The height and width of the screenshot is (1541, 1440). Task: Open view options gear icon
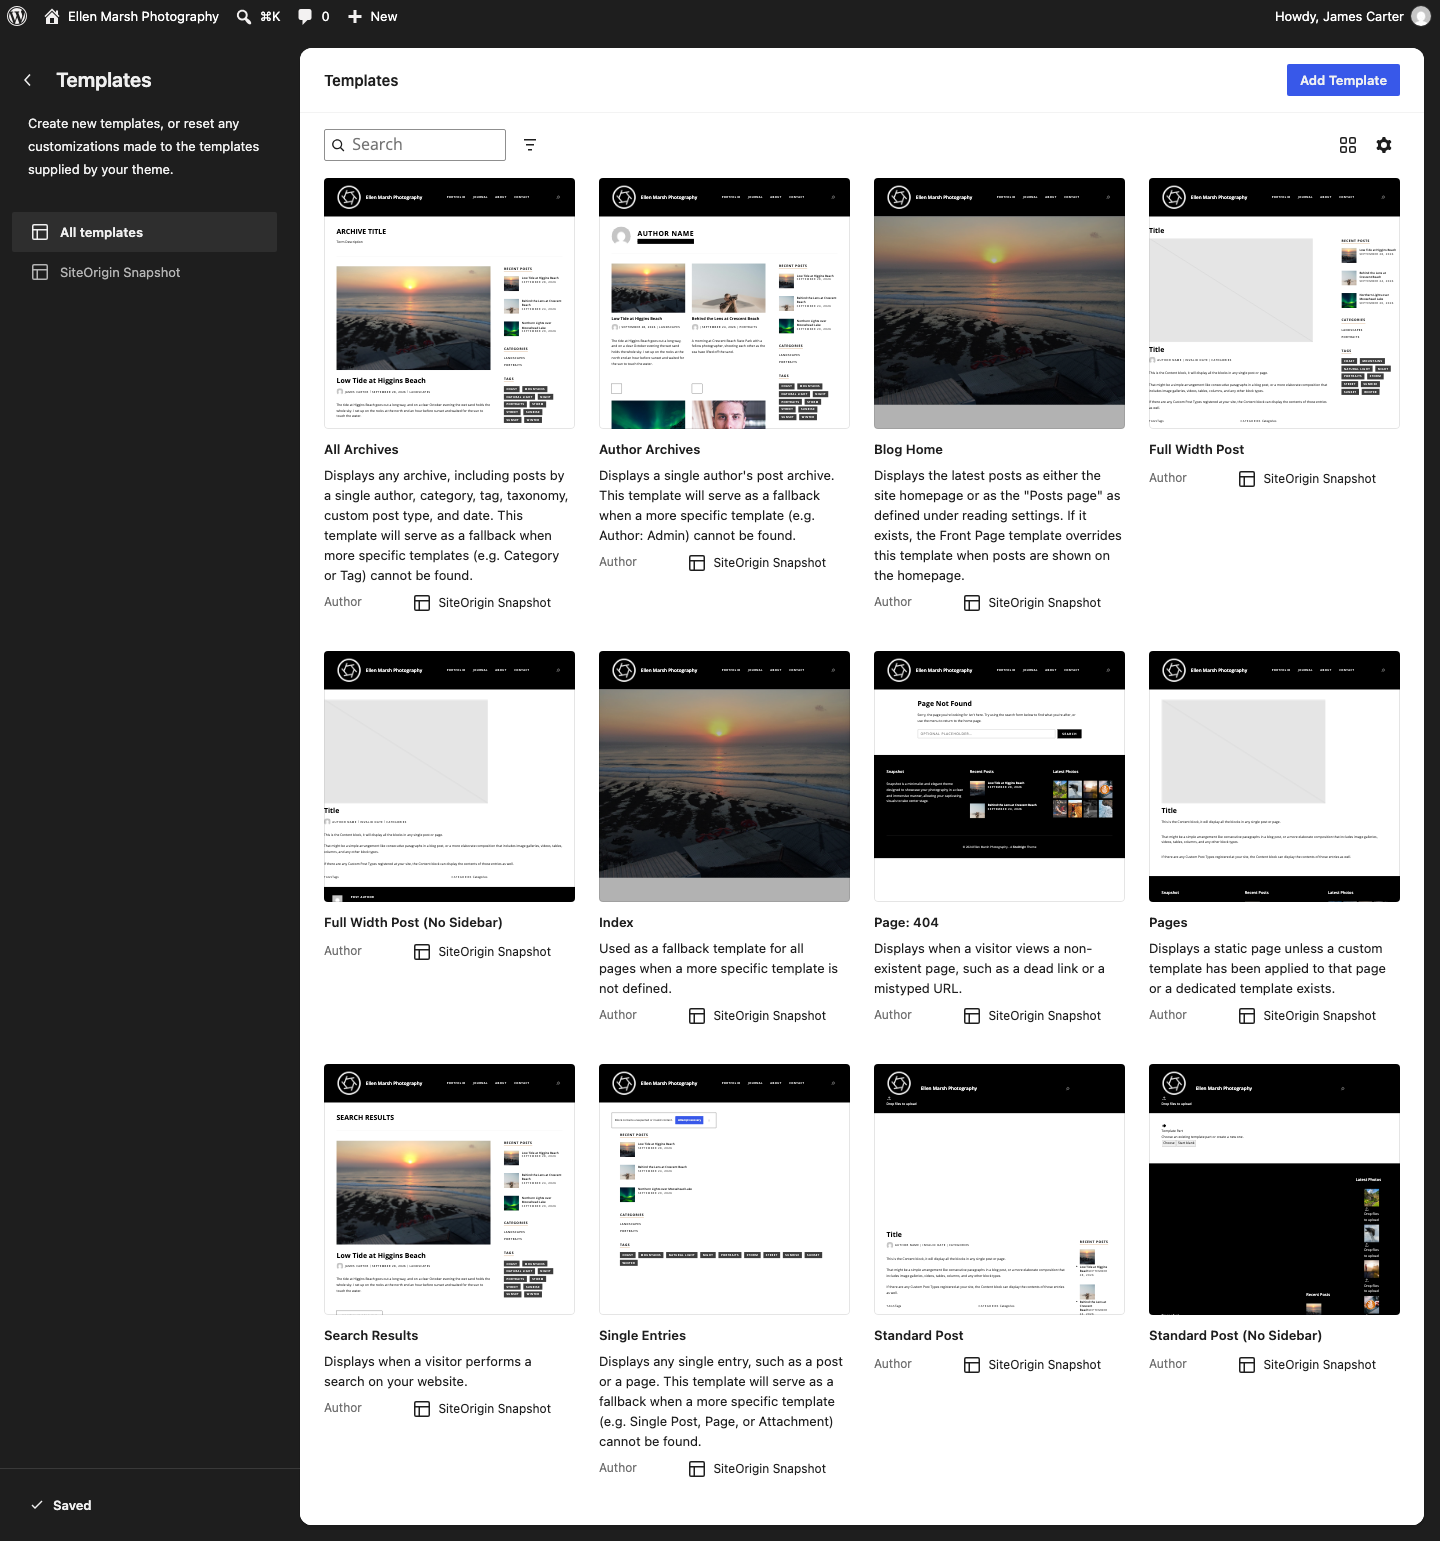pyautogui.click(x=1384, y=145)
